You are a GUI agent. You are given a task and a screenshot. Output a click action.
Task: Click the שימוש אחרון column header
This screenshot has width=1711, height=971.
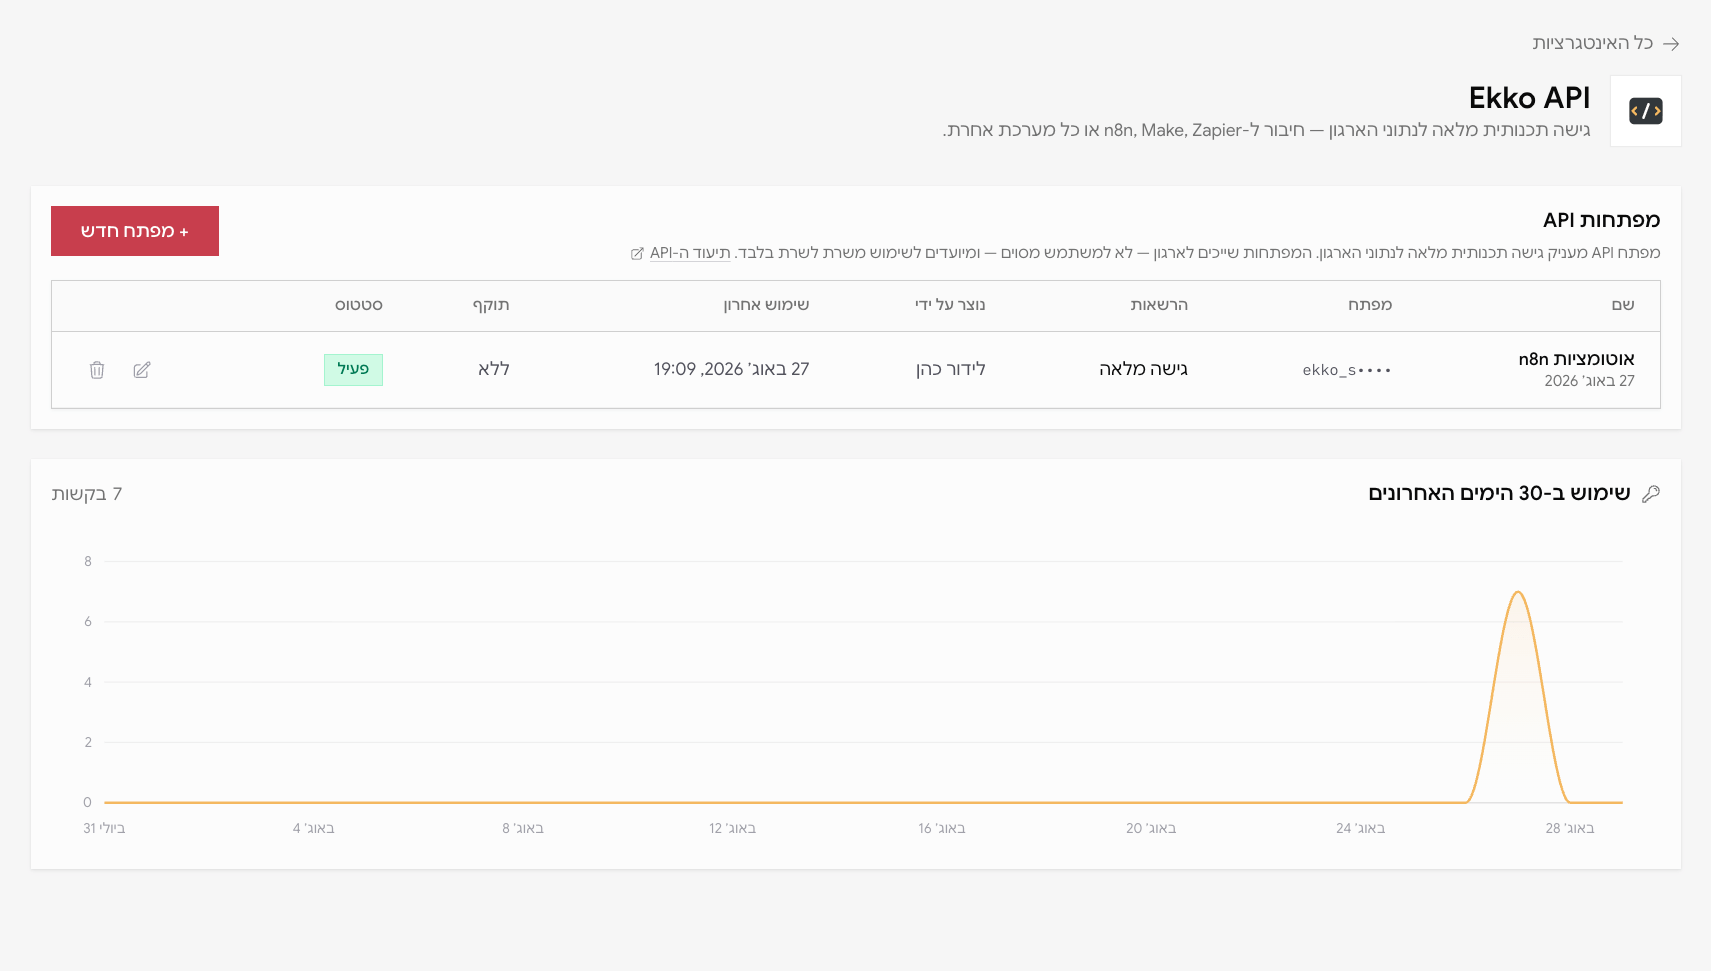(766, 305)
